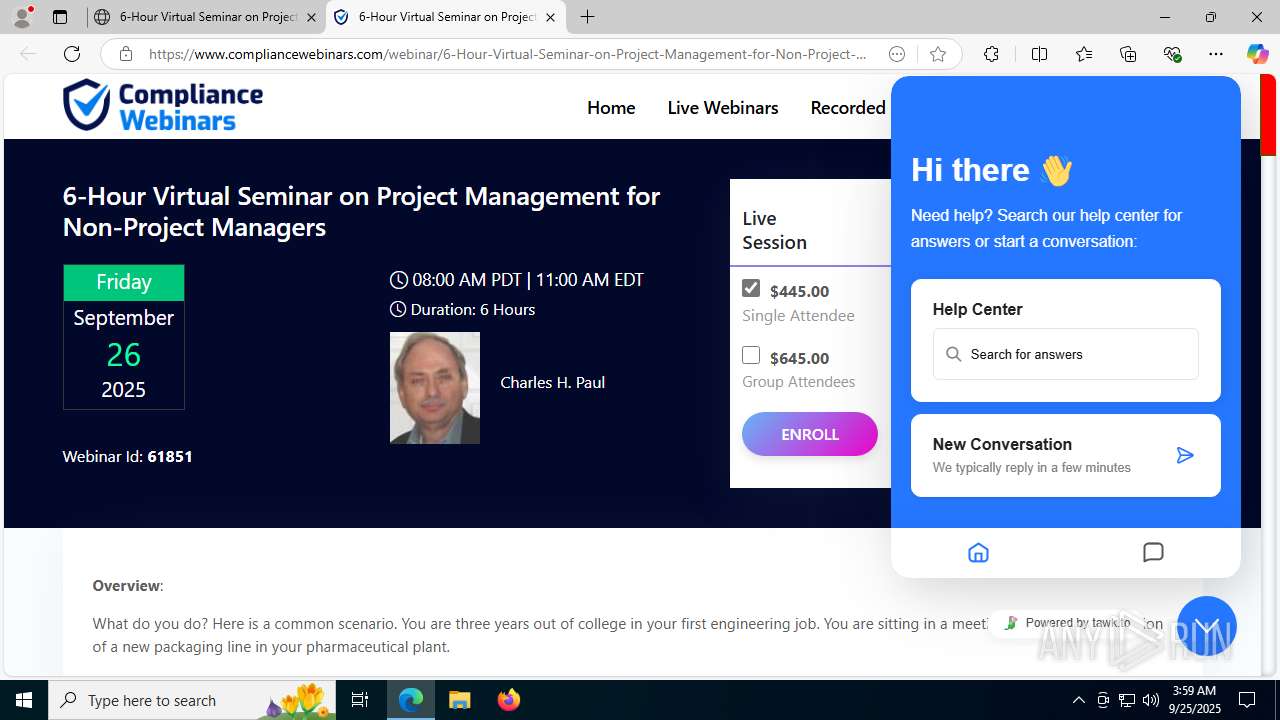Click the ENROLL button
The height and width of the screenshot is (720, 1280).
tap(810, 434)
